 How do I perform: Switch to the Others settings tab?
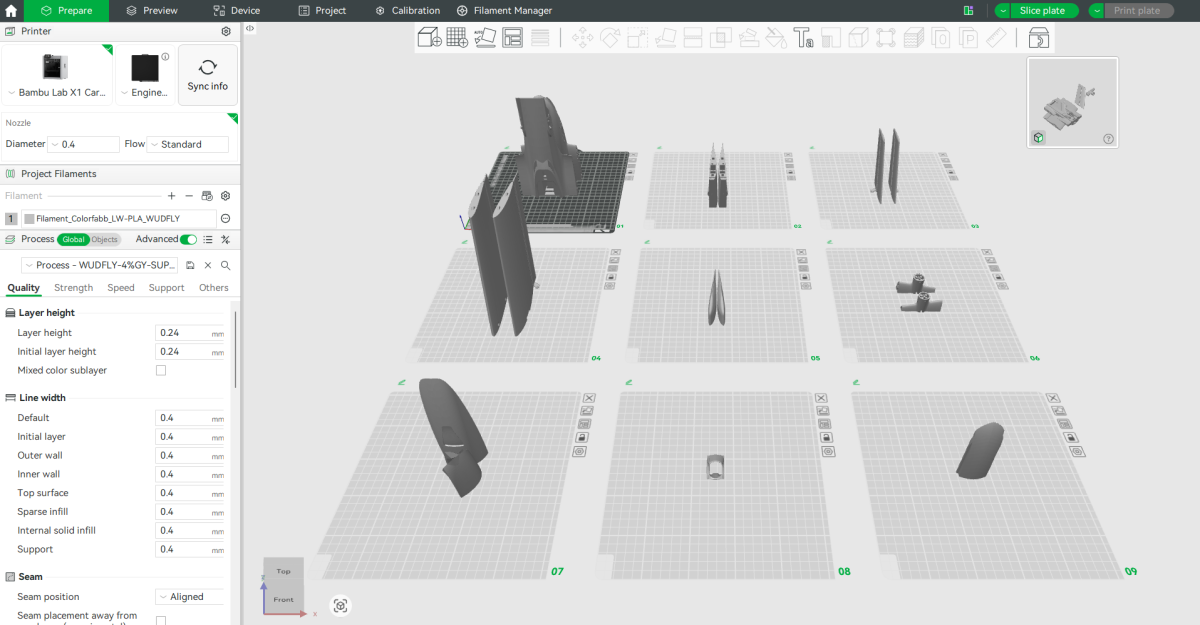tap(213, 288)
